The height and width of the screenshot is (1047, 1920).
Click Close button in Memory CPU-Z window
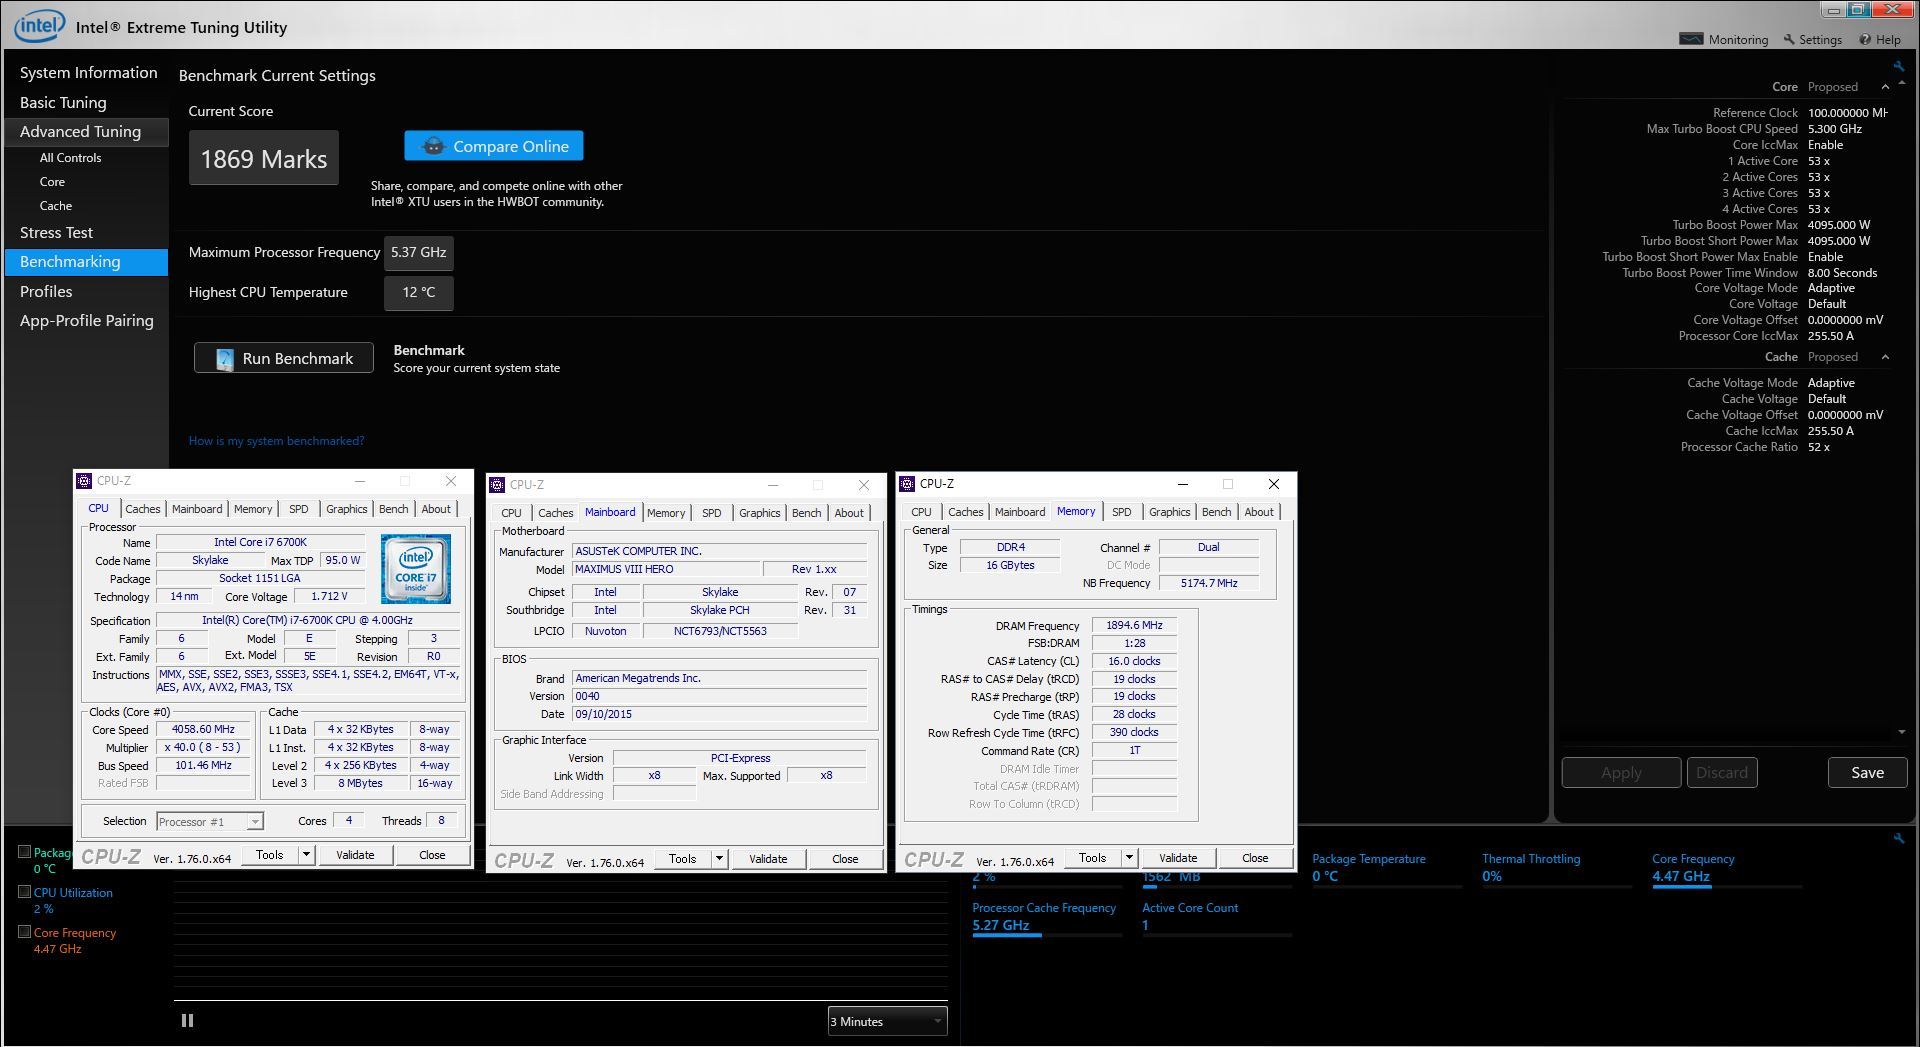1255,858
